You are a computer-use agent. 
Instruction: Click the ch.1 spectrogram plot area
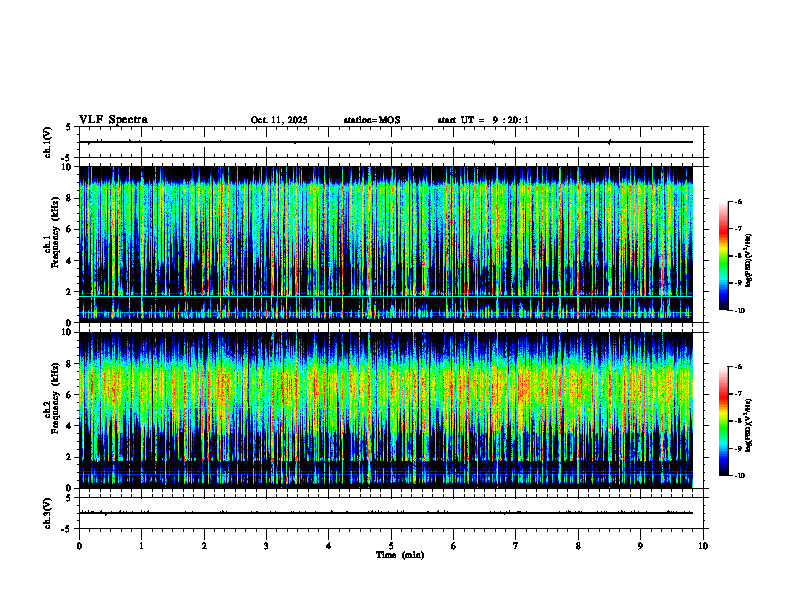pos(386,244)
